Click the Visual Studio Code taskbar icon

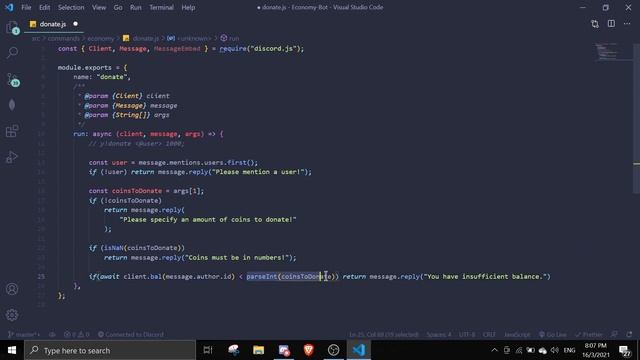(359, 350)
